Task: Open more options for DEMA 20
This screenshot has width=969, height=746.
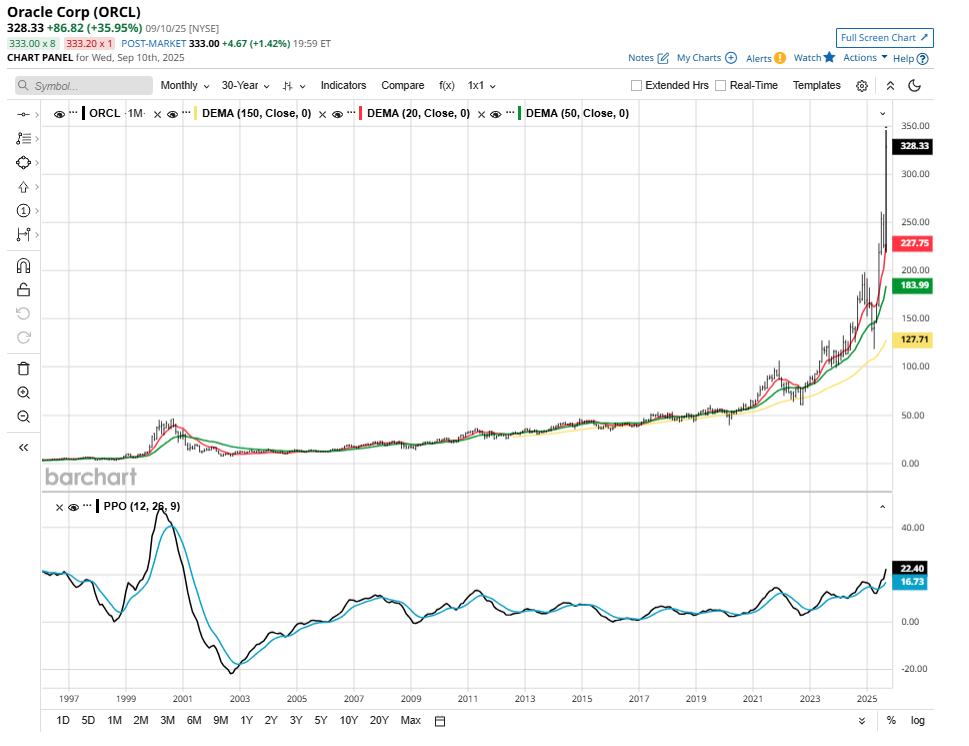Action: (x=351, y=112)
